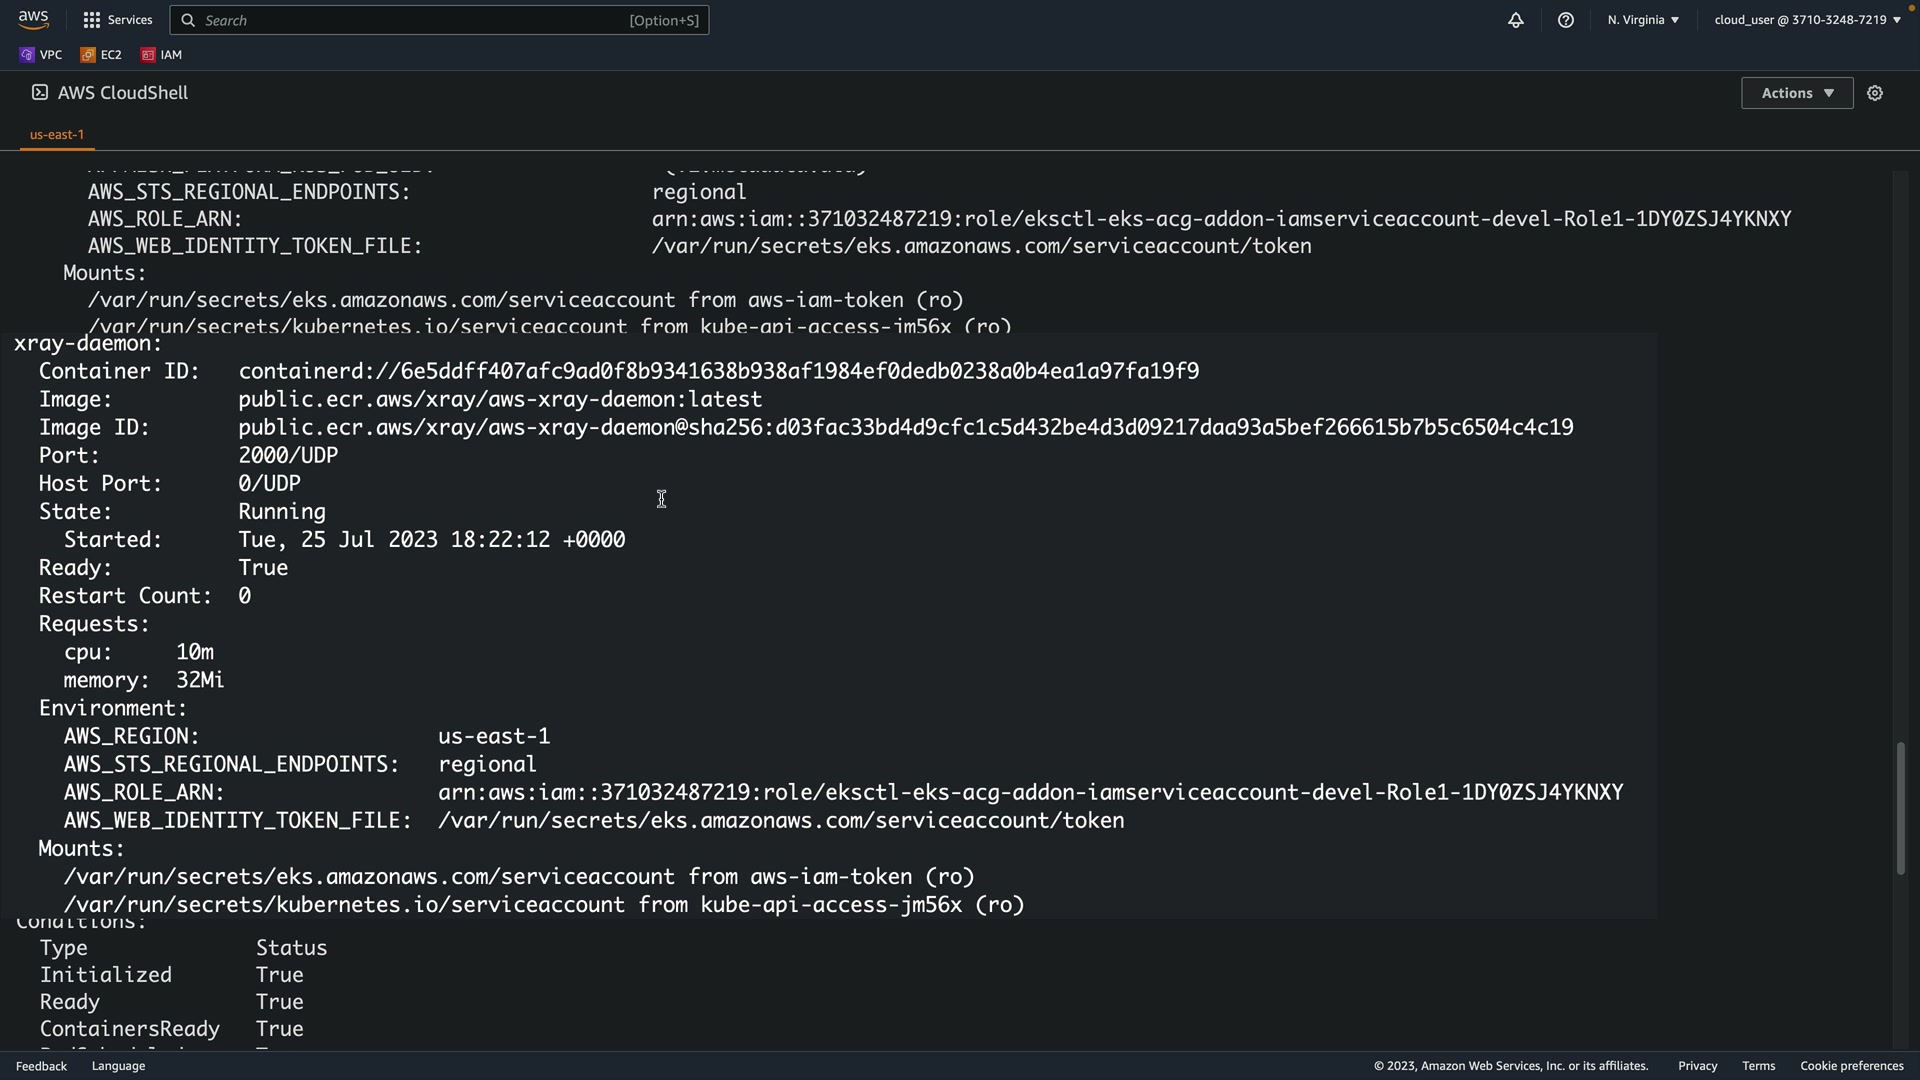
Task: Open the EC2 shortcut in favorites bar
Action: pos(102,55)
